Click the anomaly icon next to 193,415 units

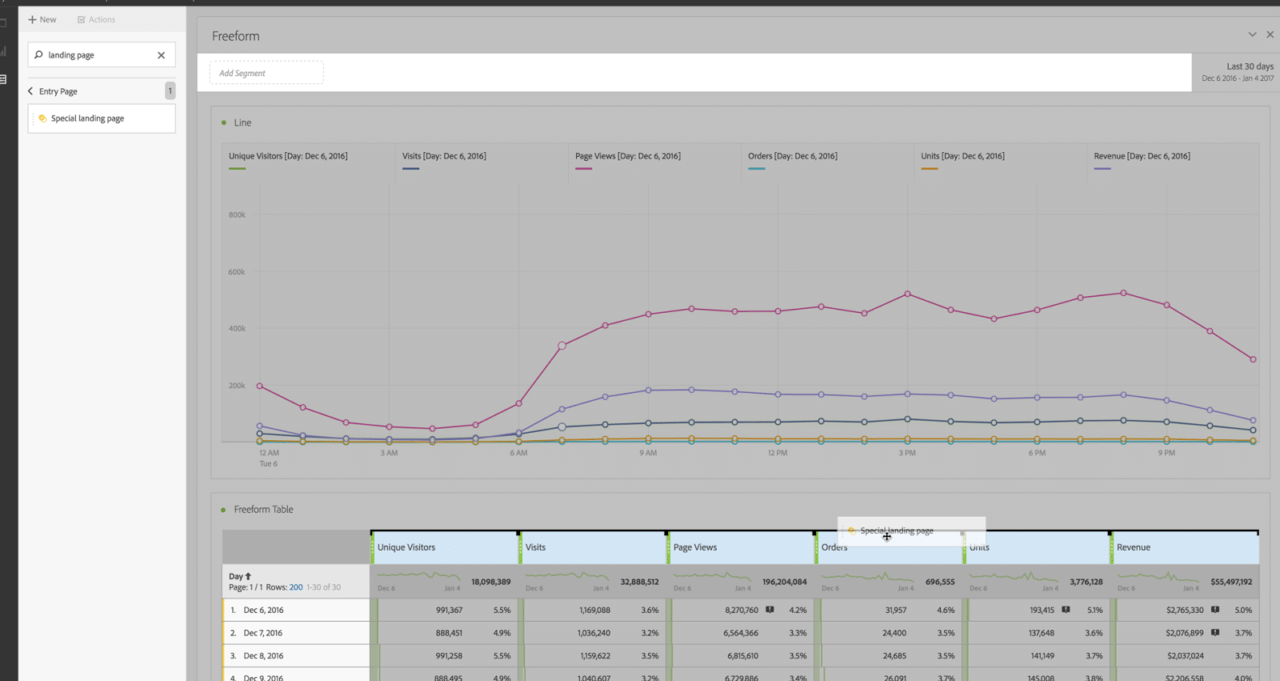click(x=1066, y=609)
